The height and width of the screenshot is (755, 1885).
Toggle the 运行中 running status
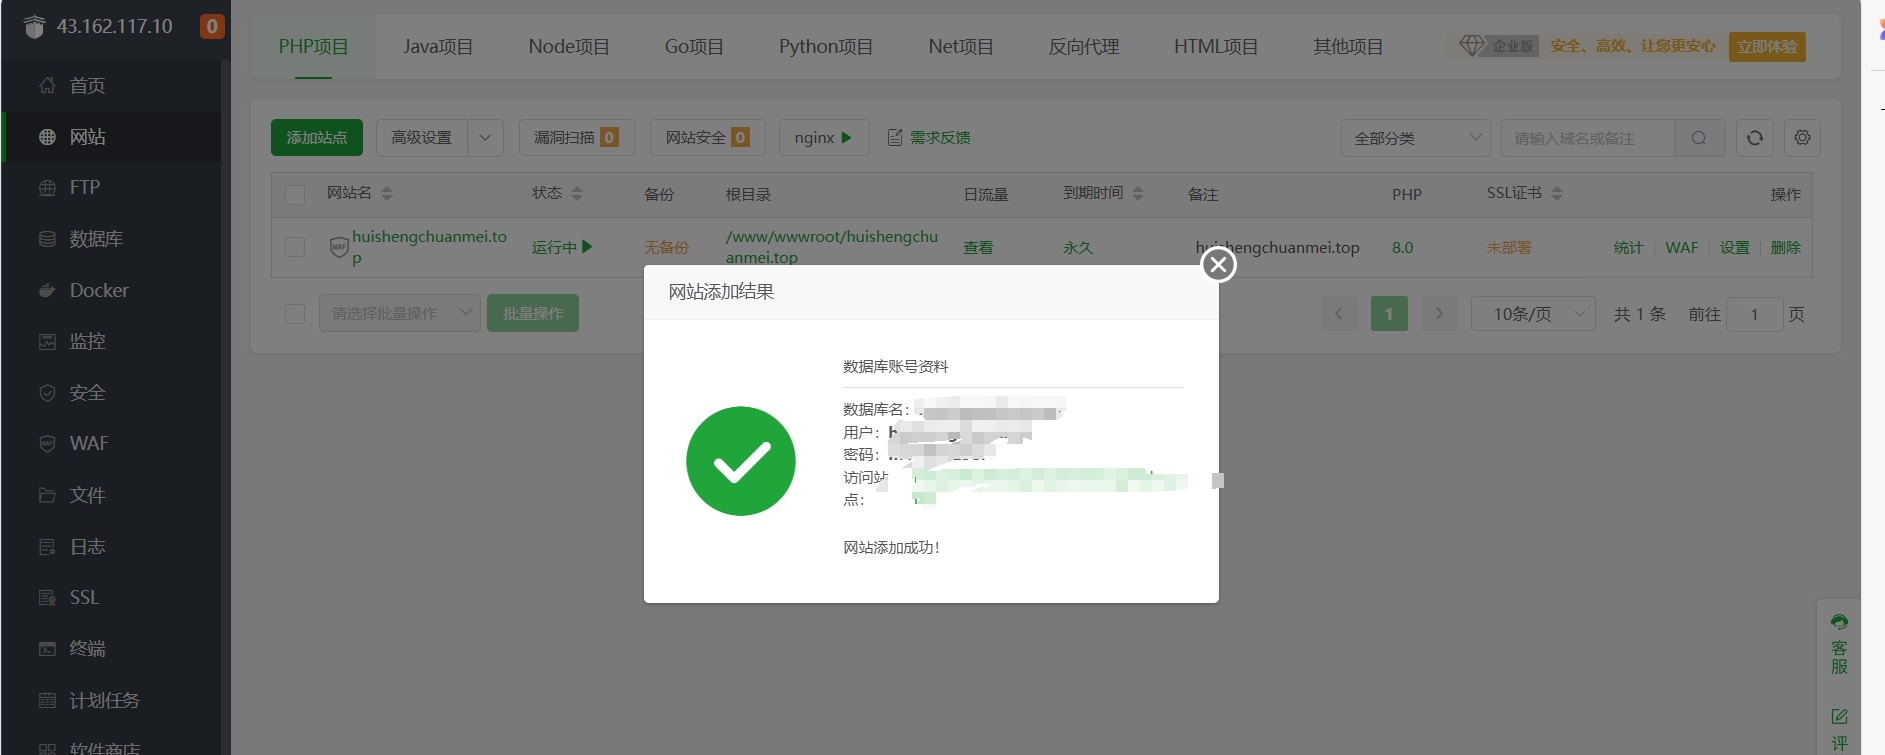562,247
